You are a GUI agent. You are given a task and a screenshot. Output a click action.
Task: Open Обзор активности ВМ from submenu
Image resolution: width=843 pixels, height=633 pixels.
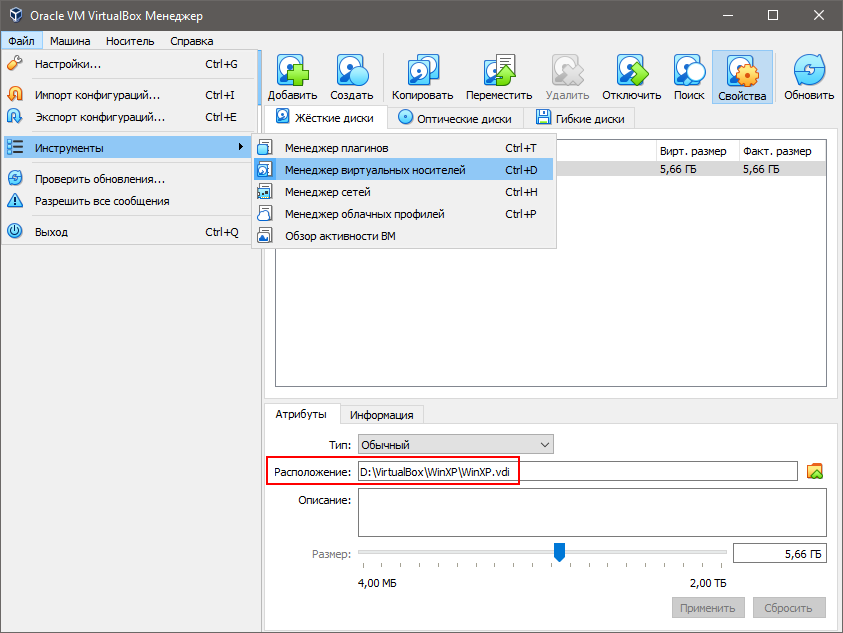404,236
